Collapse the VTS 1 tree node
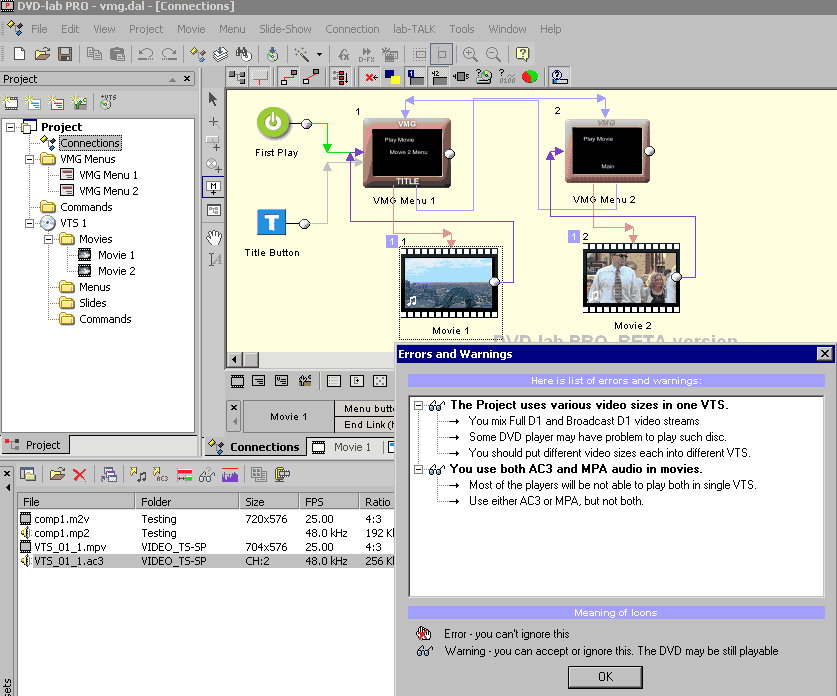The height and width of the screenshot is (696, 837). [x=29, y=223]
